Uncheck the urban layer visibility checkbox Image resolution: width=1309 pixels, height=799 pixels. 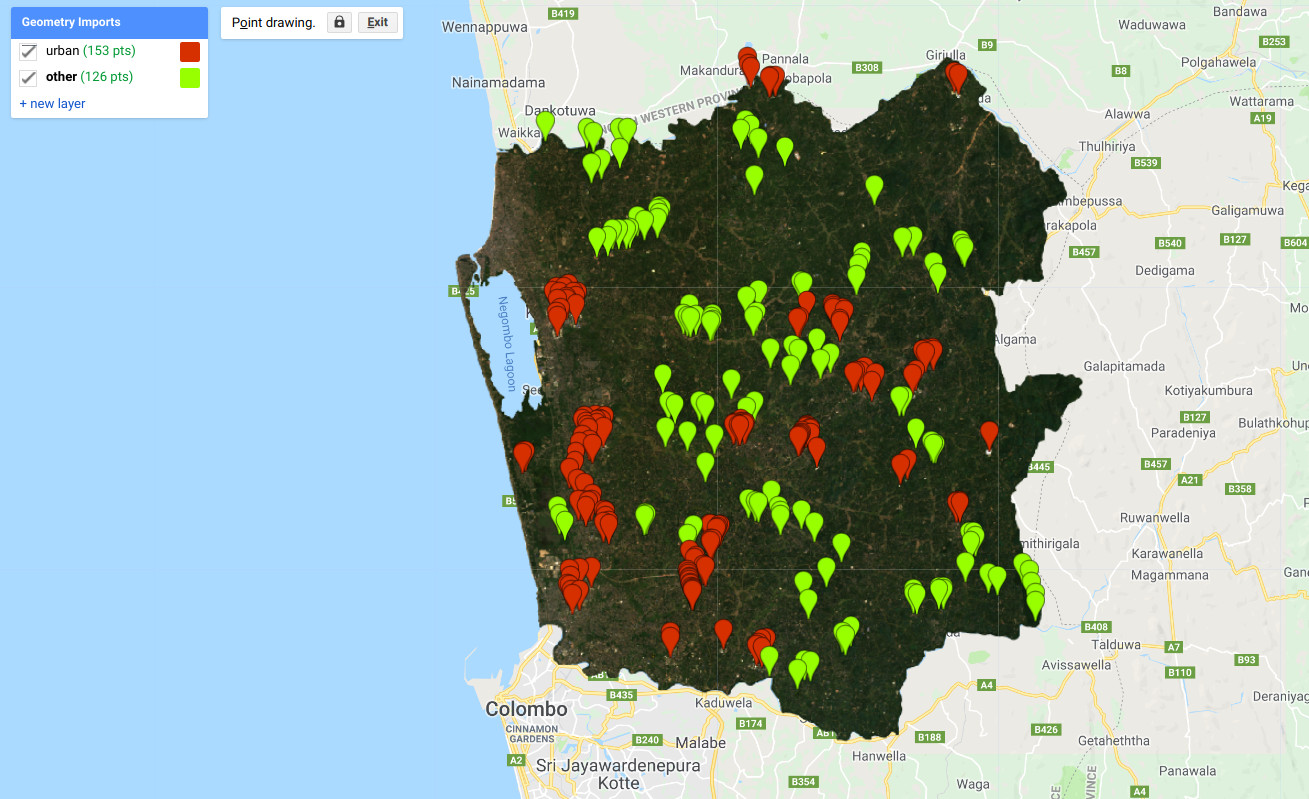point(27,51)
